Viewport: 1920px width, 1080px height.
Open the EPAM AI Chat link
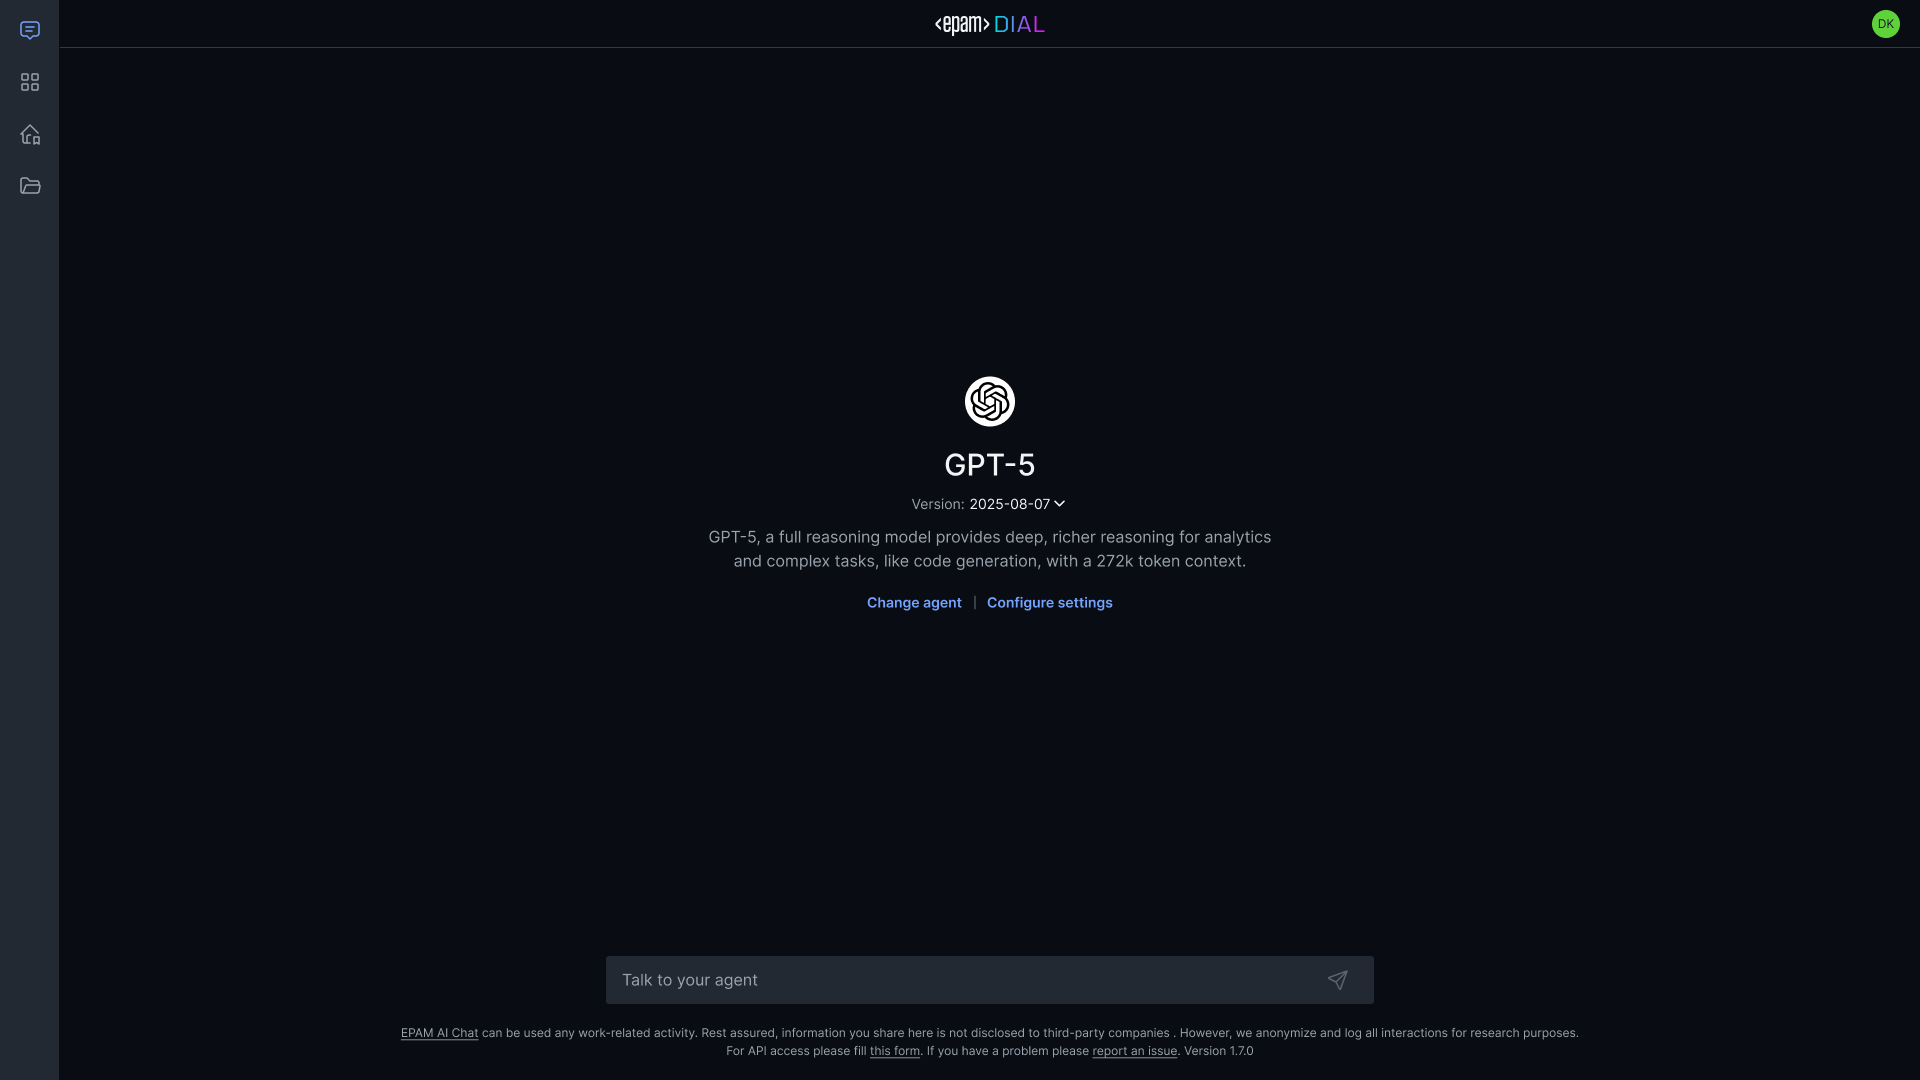pos(439,1033)
